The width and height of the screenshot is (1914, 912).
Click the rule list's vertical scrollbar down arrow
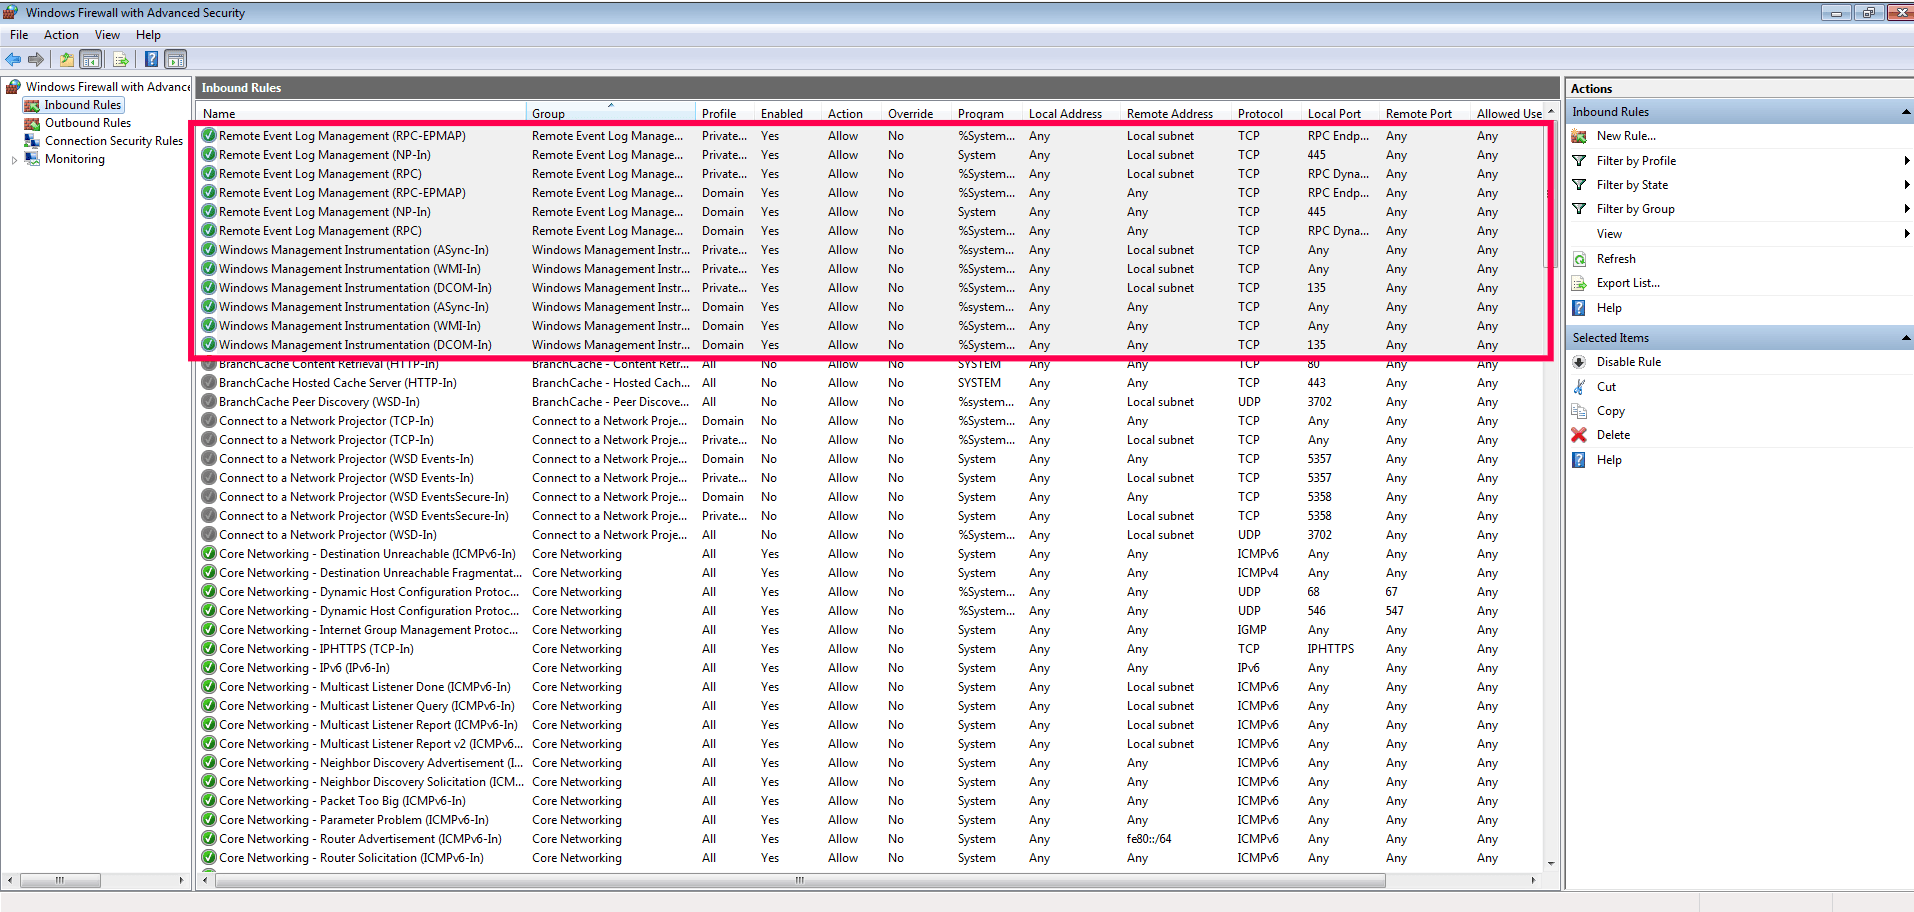pyautogui.click(x=1551, y=863)
